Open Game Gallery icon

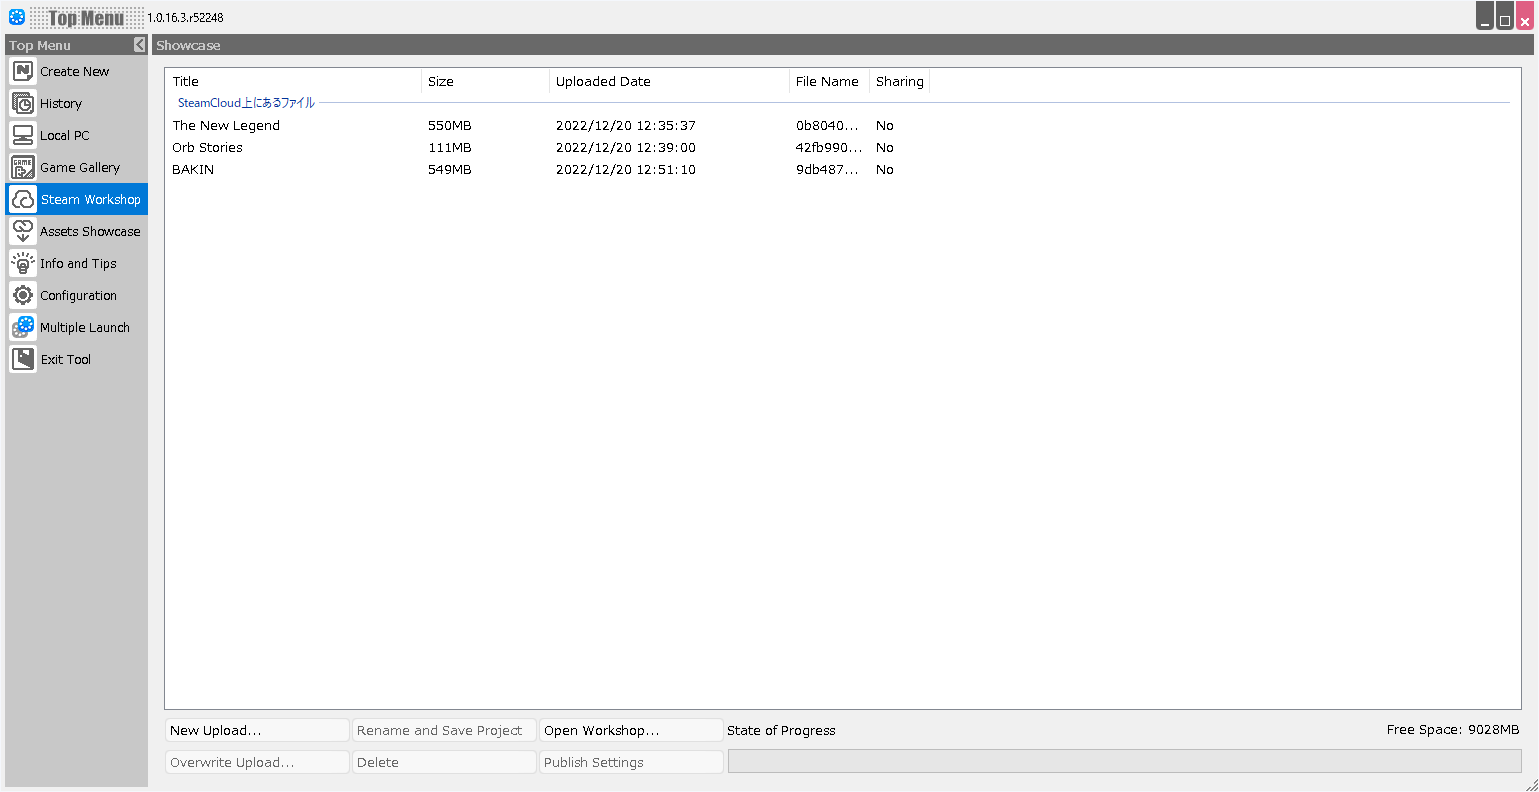23,168
